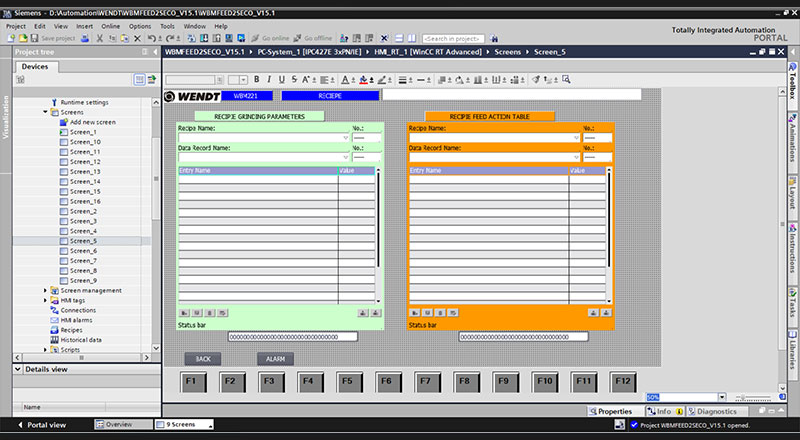Screen dimensions: 800x440
Task: Click the fill bucket background color icon
Action: coord(363,79)
